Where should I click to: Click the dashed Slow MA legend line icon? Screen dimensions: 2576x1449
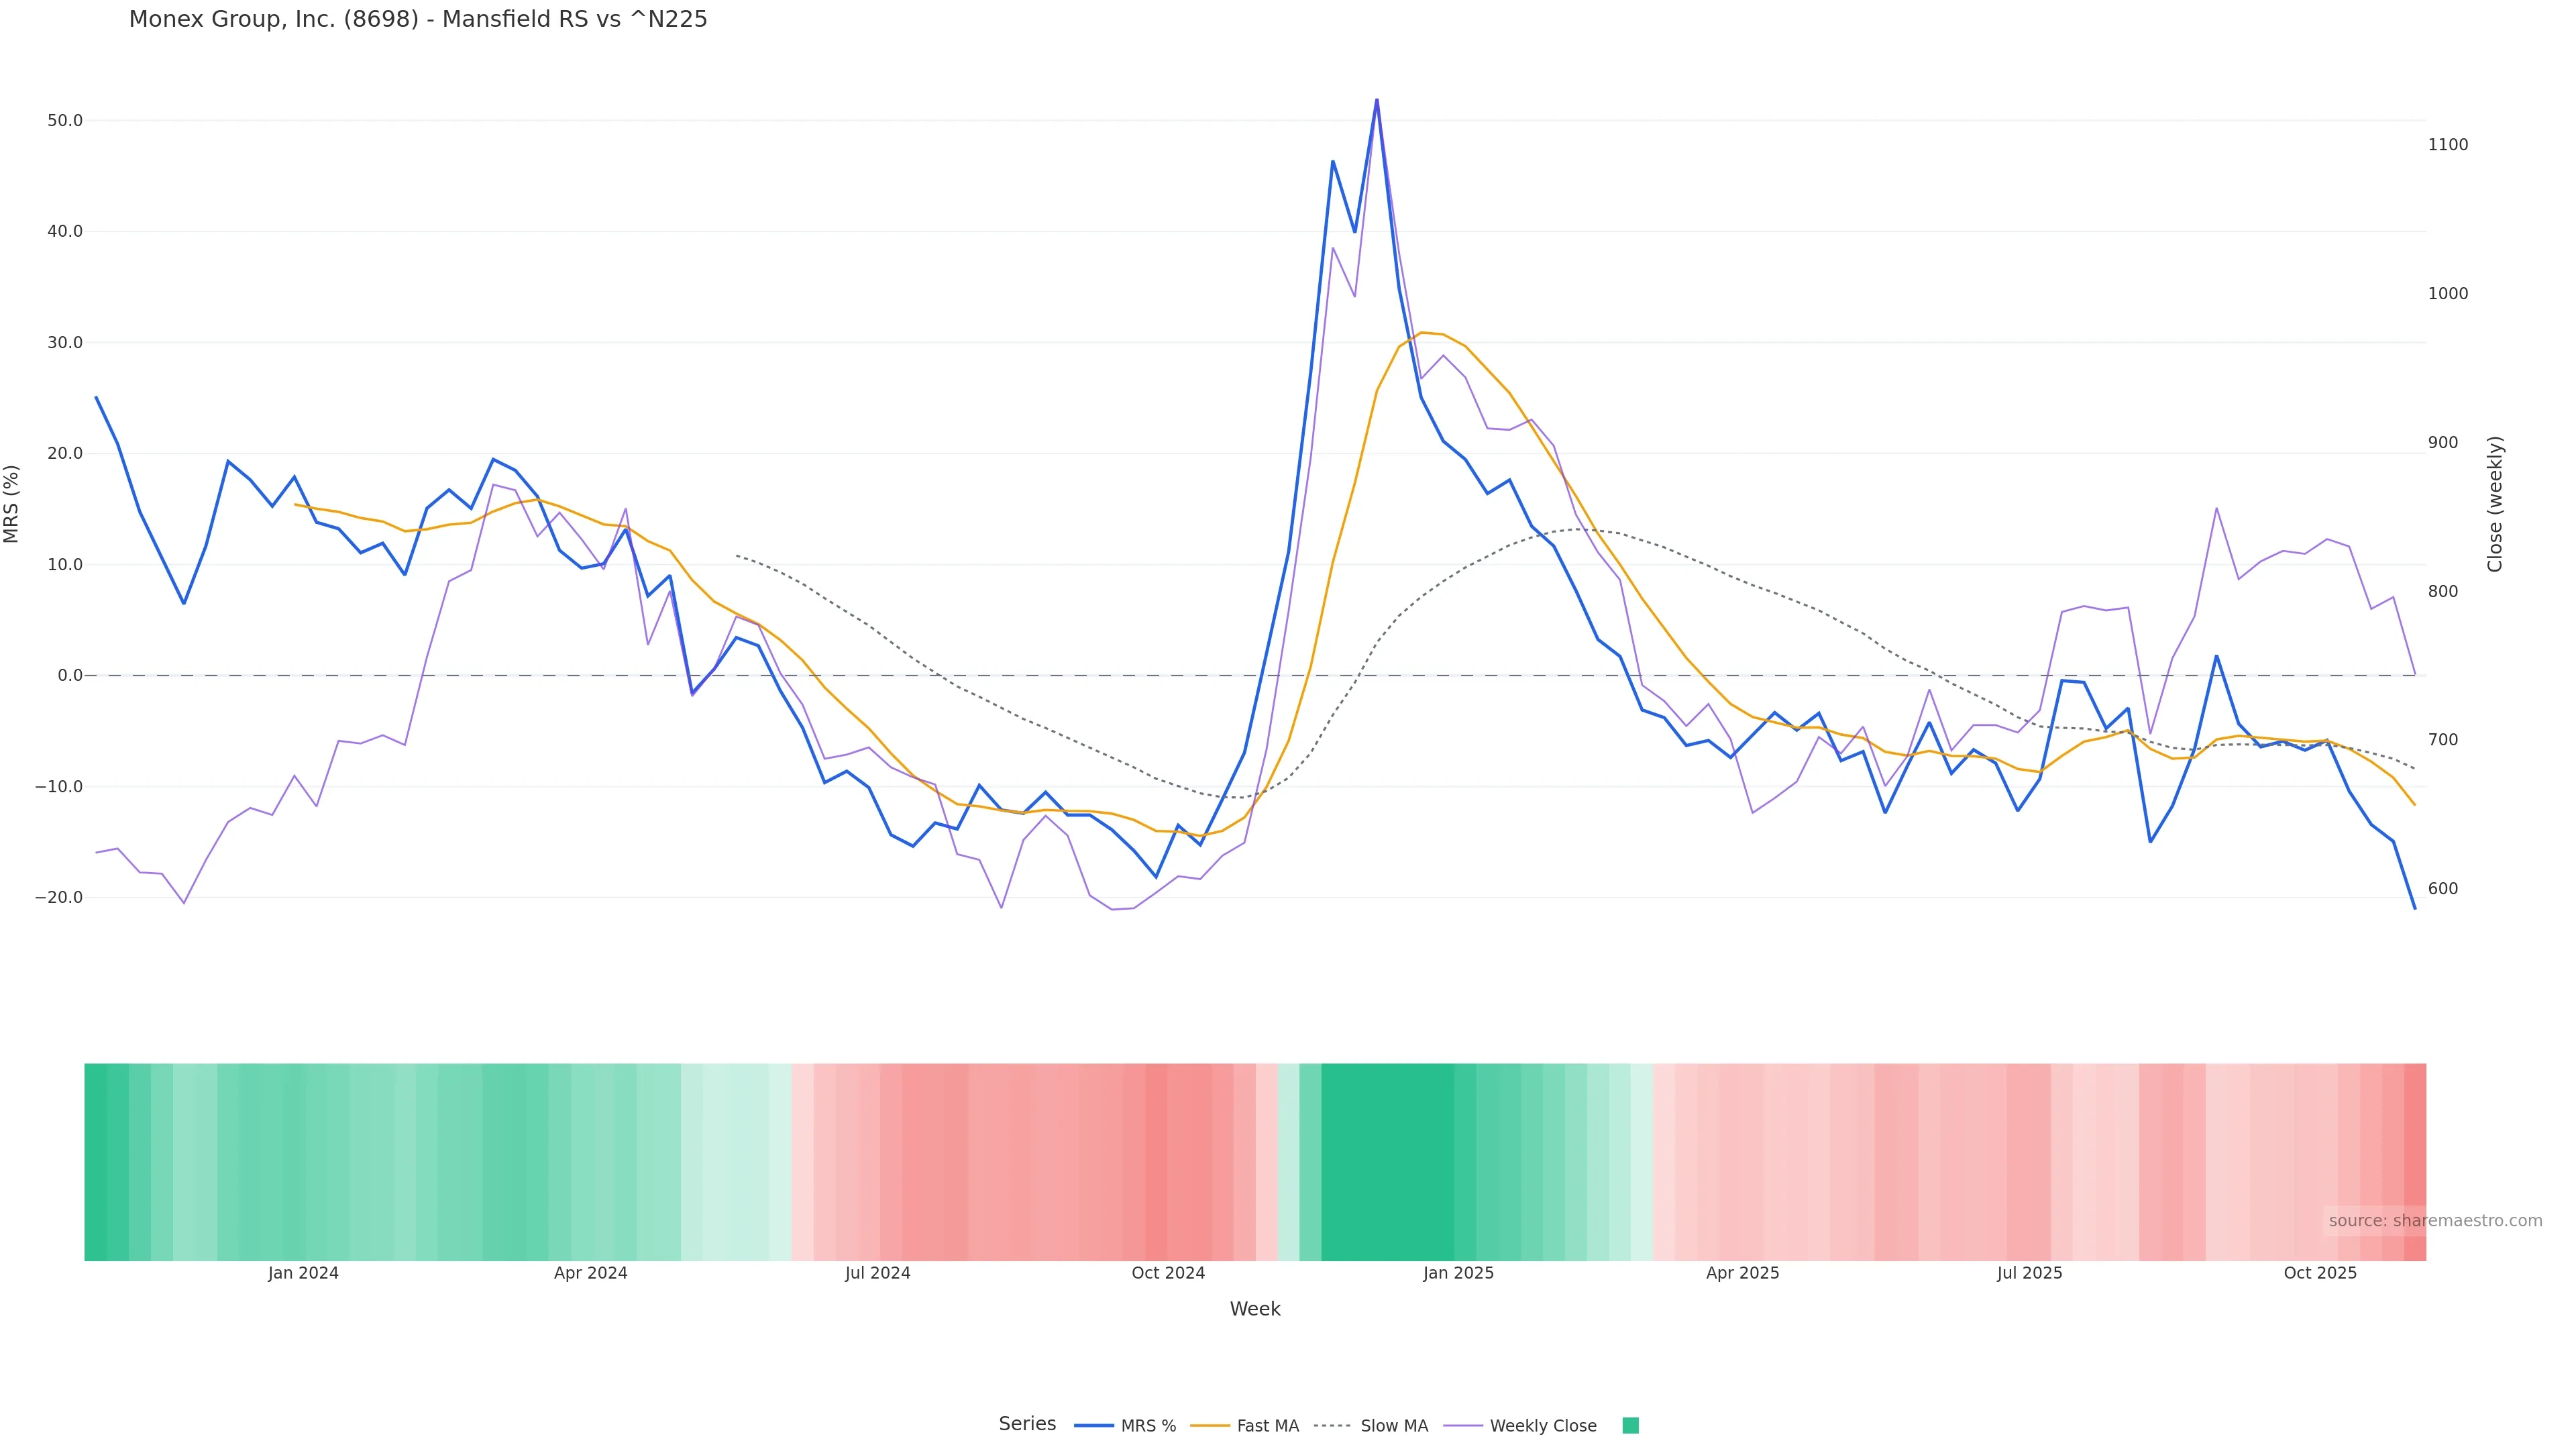coord(1332,1426)
